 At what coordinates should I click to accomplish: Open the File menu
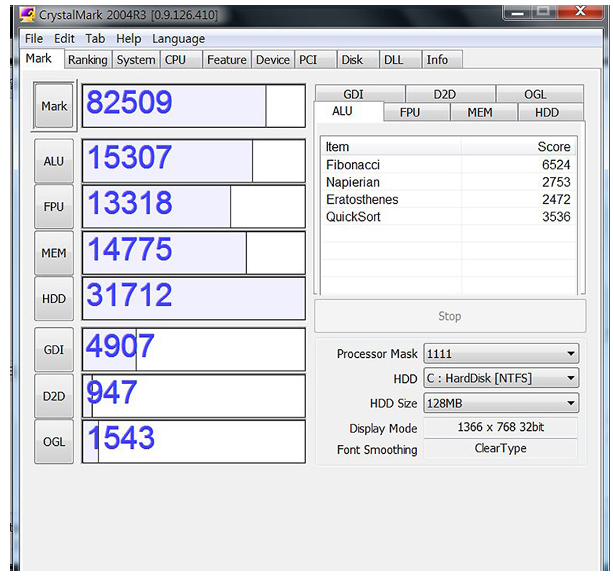(34, 38)
